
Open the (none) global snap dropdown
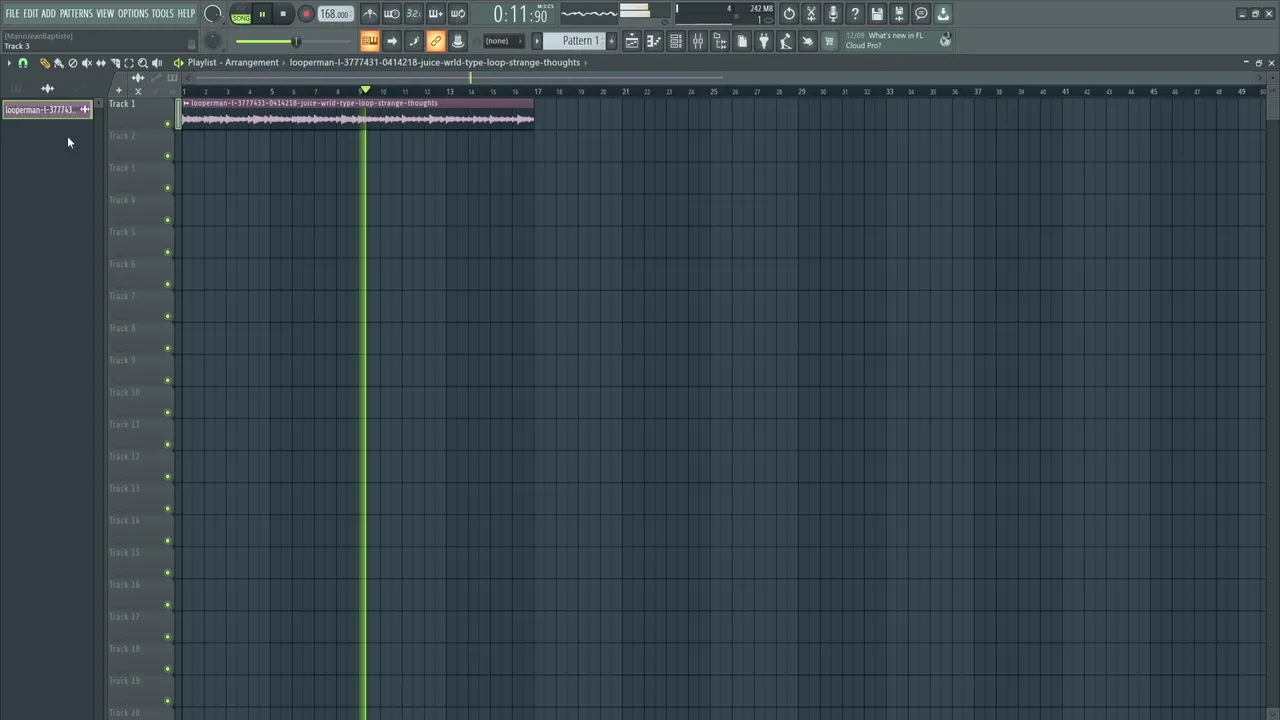504,41
